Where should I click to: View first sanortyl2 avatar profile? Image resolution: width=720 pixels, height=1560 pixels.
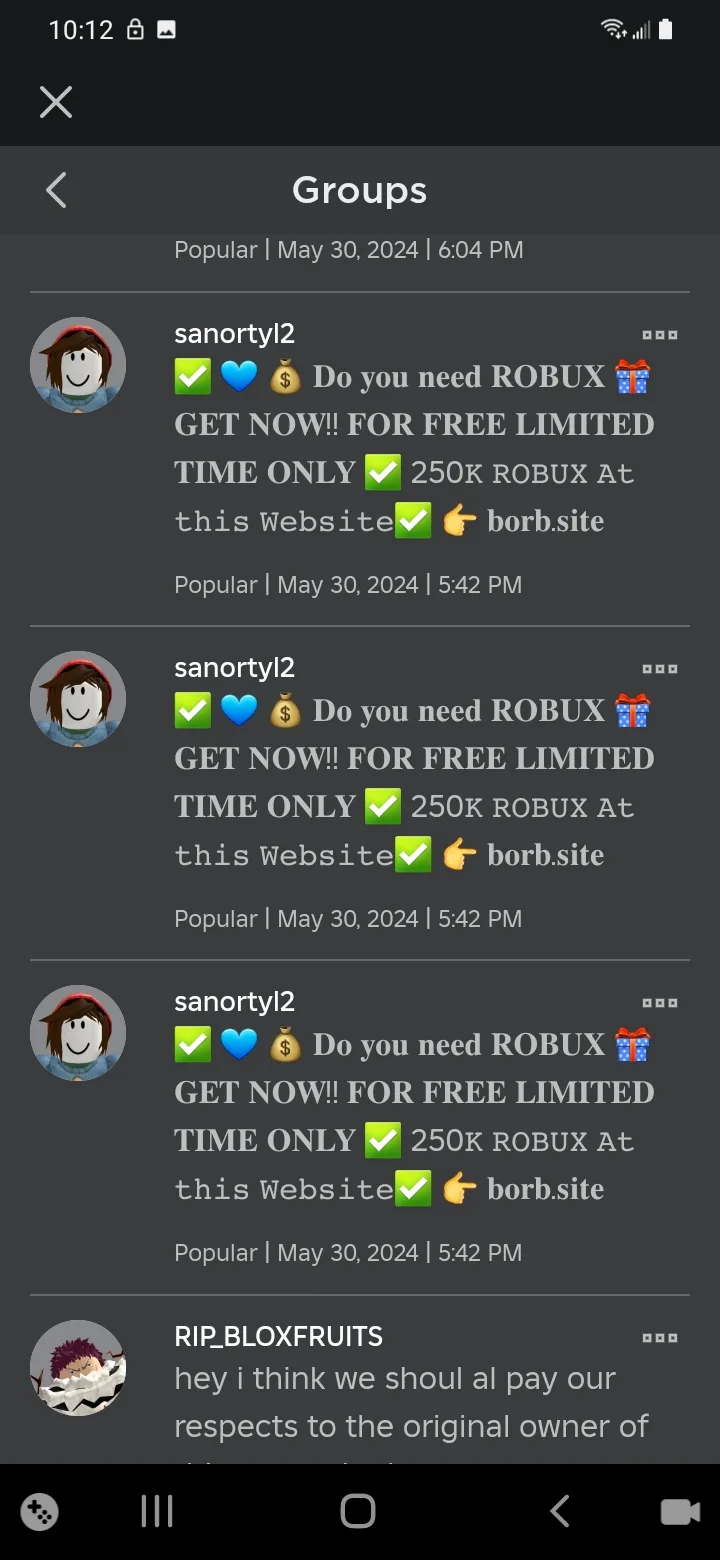click(x=78, y=365)
